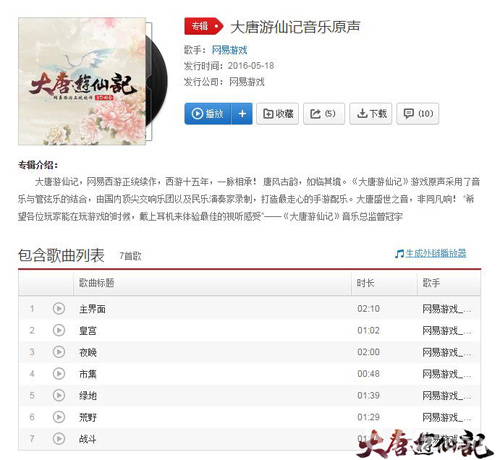Play track 4 市集
Viewport: 500px width, 460px height.
click(x=59, y=374)
